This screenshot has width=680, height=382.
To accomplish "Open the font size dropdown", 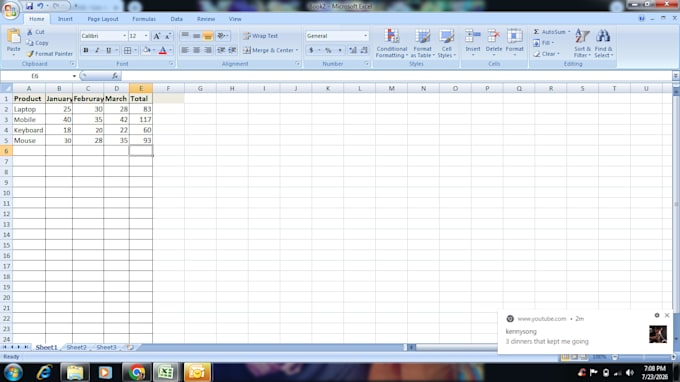I will click(146, 36).
